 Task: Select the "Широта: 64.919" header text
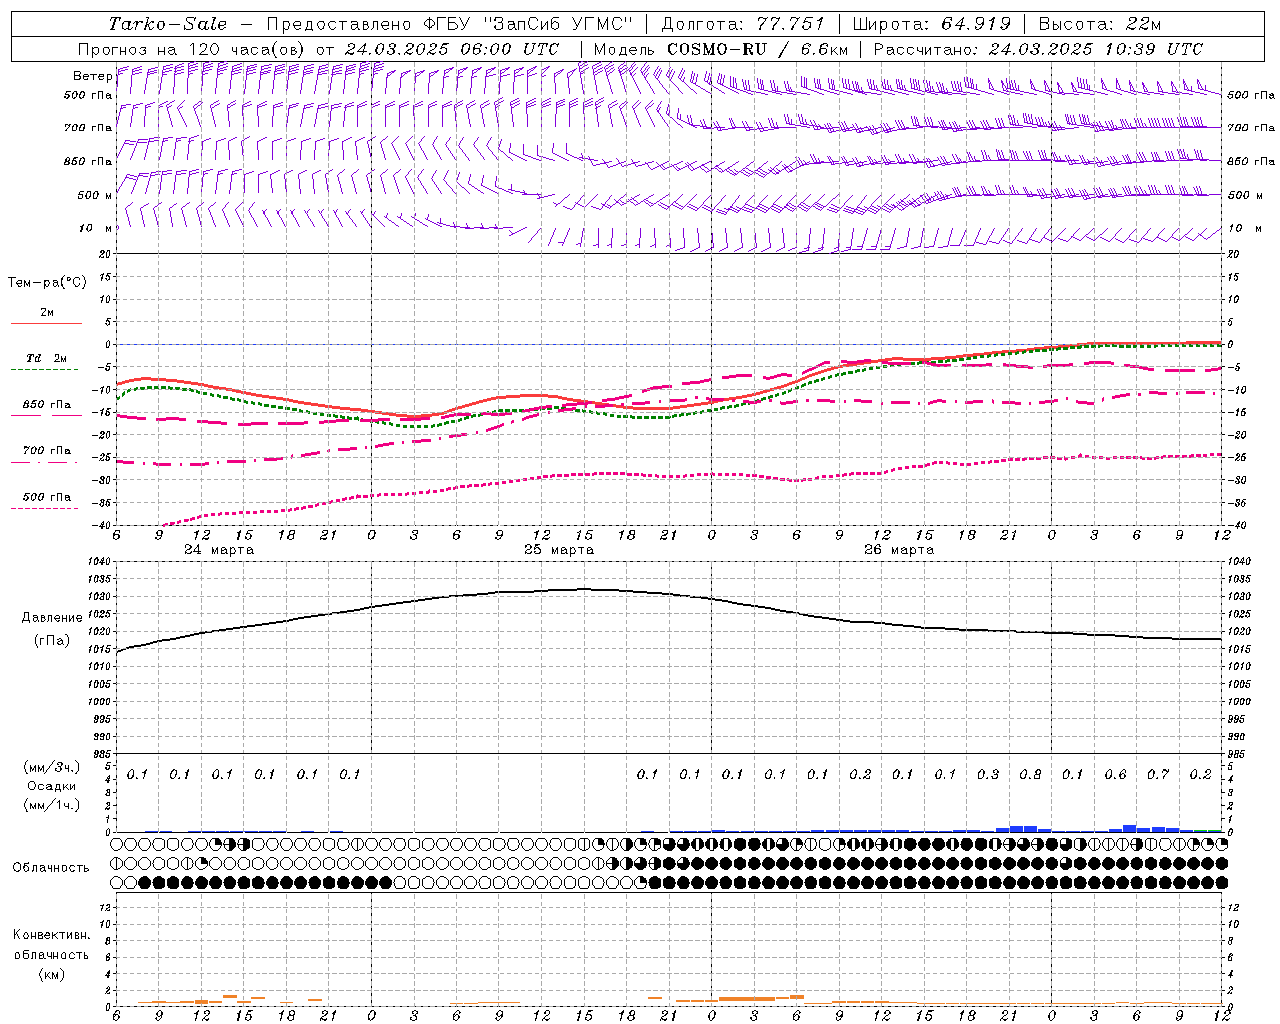(932, 24)
